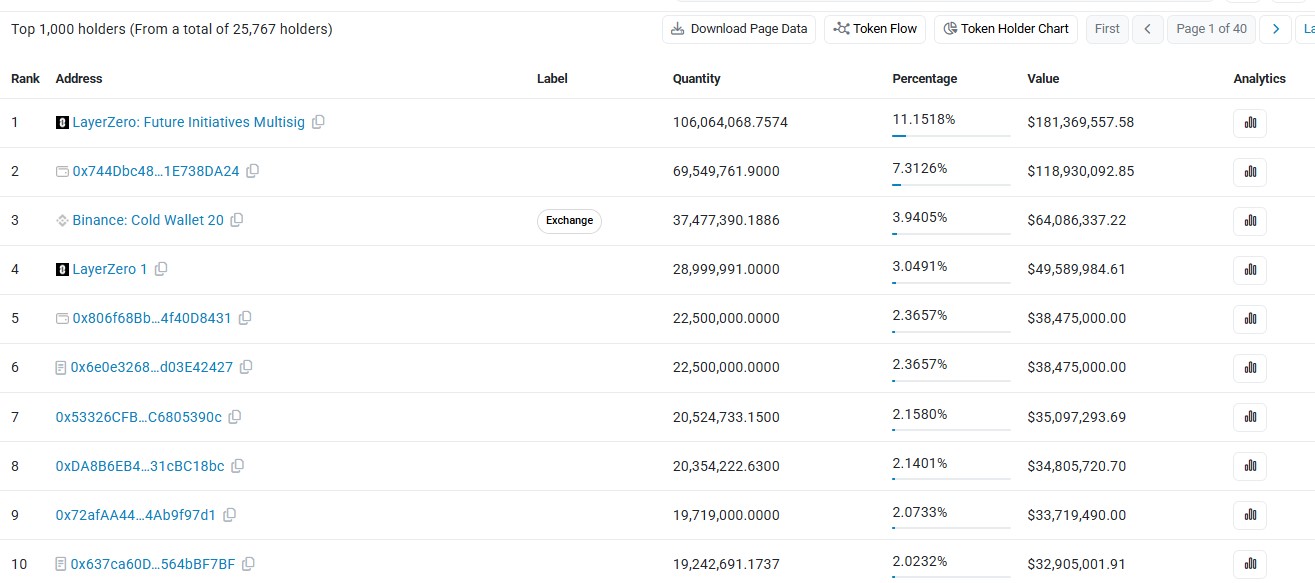Open address link 0x6e0e3268…d03E42427
Screen dimensions: 1315x583
[152, 367]
